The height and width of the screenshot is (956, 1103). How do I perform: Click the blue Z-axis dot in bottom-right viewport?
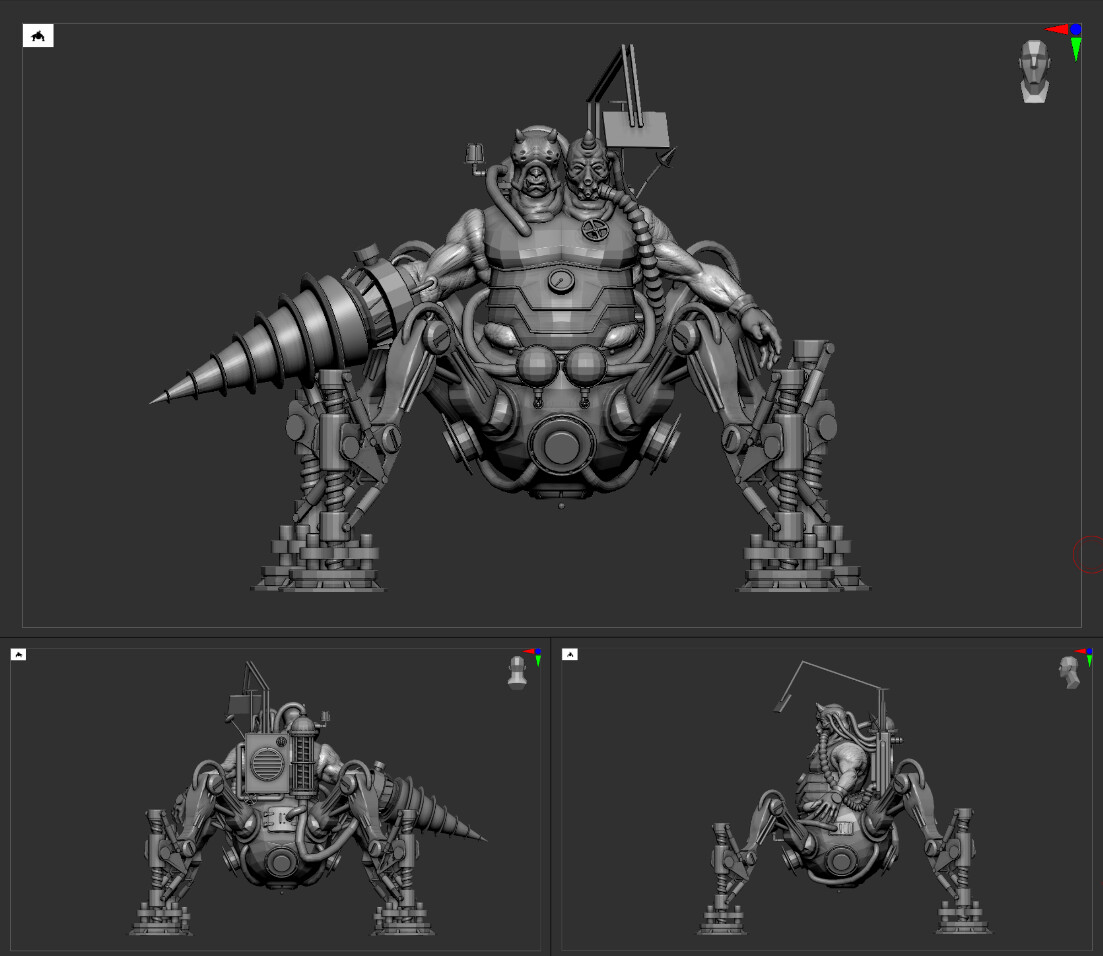coord(1090,652)
